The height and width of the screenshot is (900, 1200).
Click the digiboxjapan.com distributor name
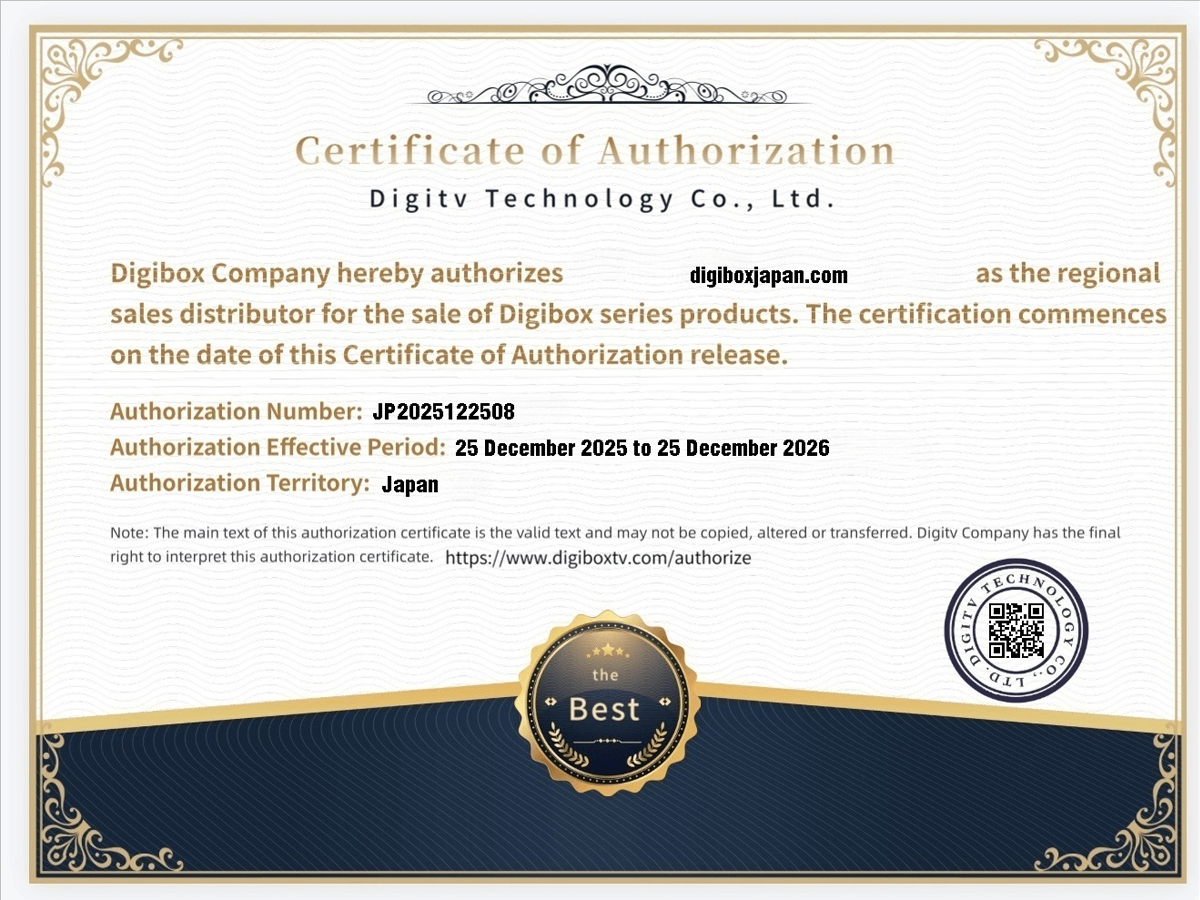769,275
